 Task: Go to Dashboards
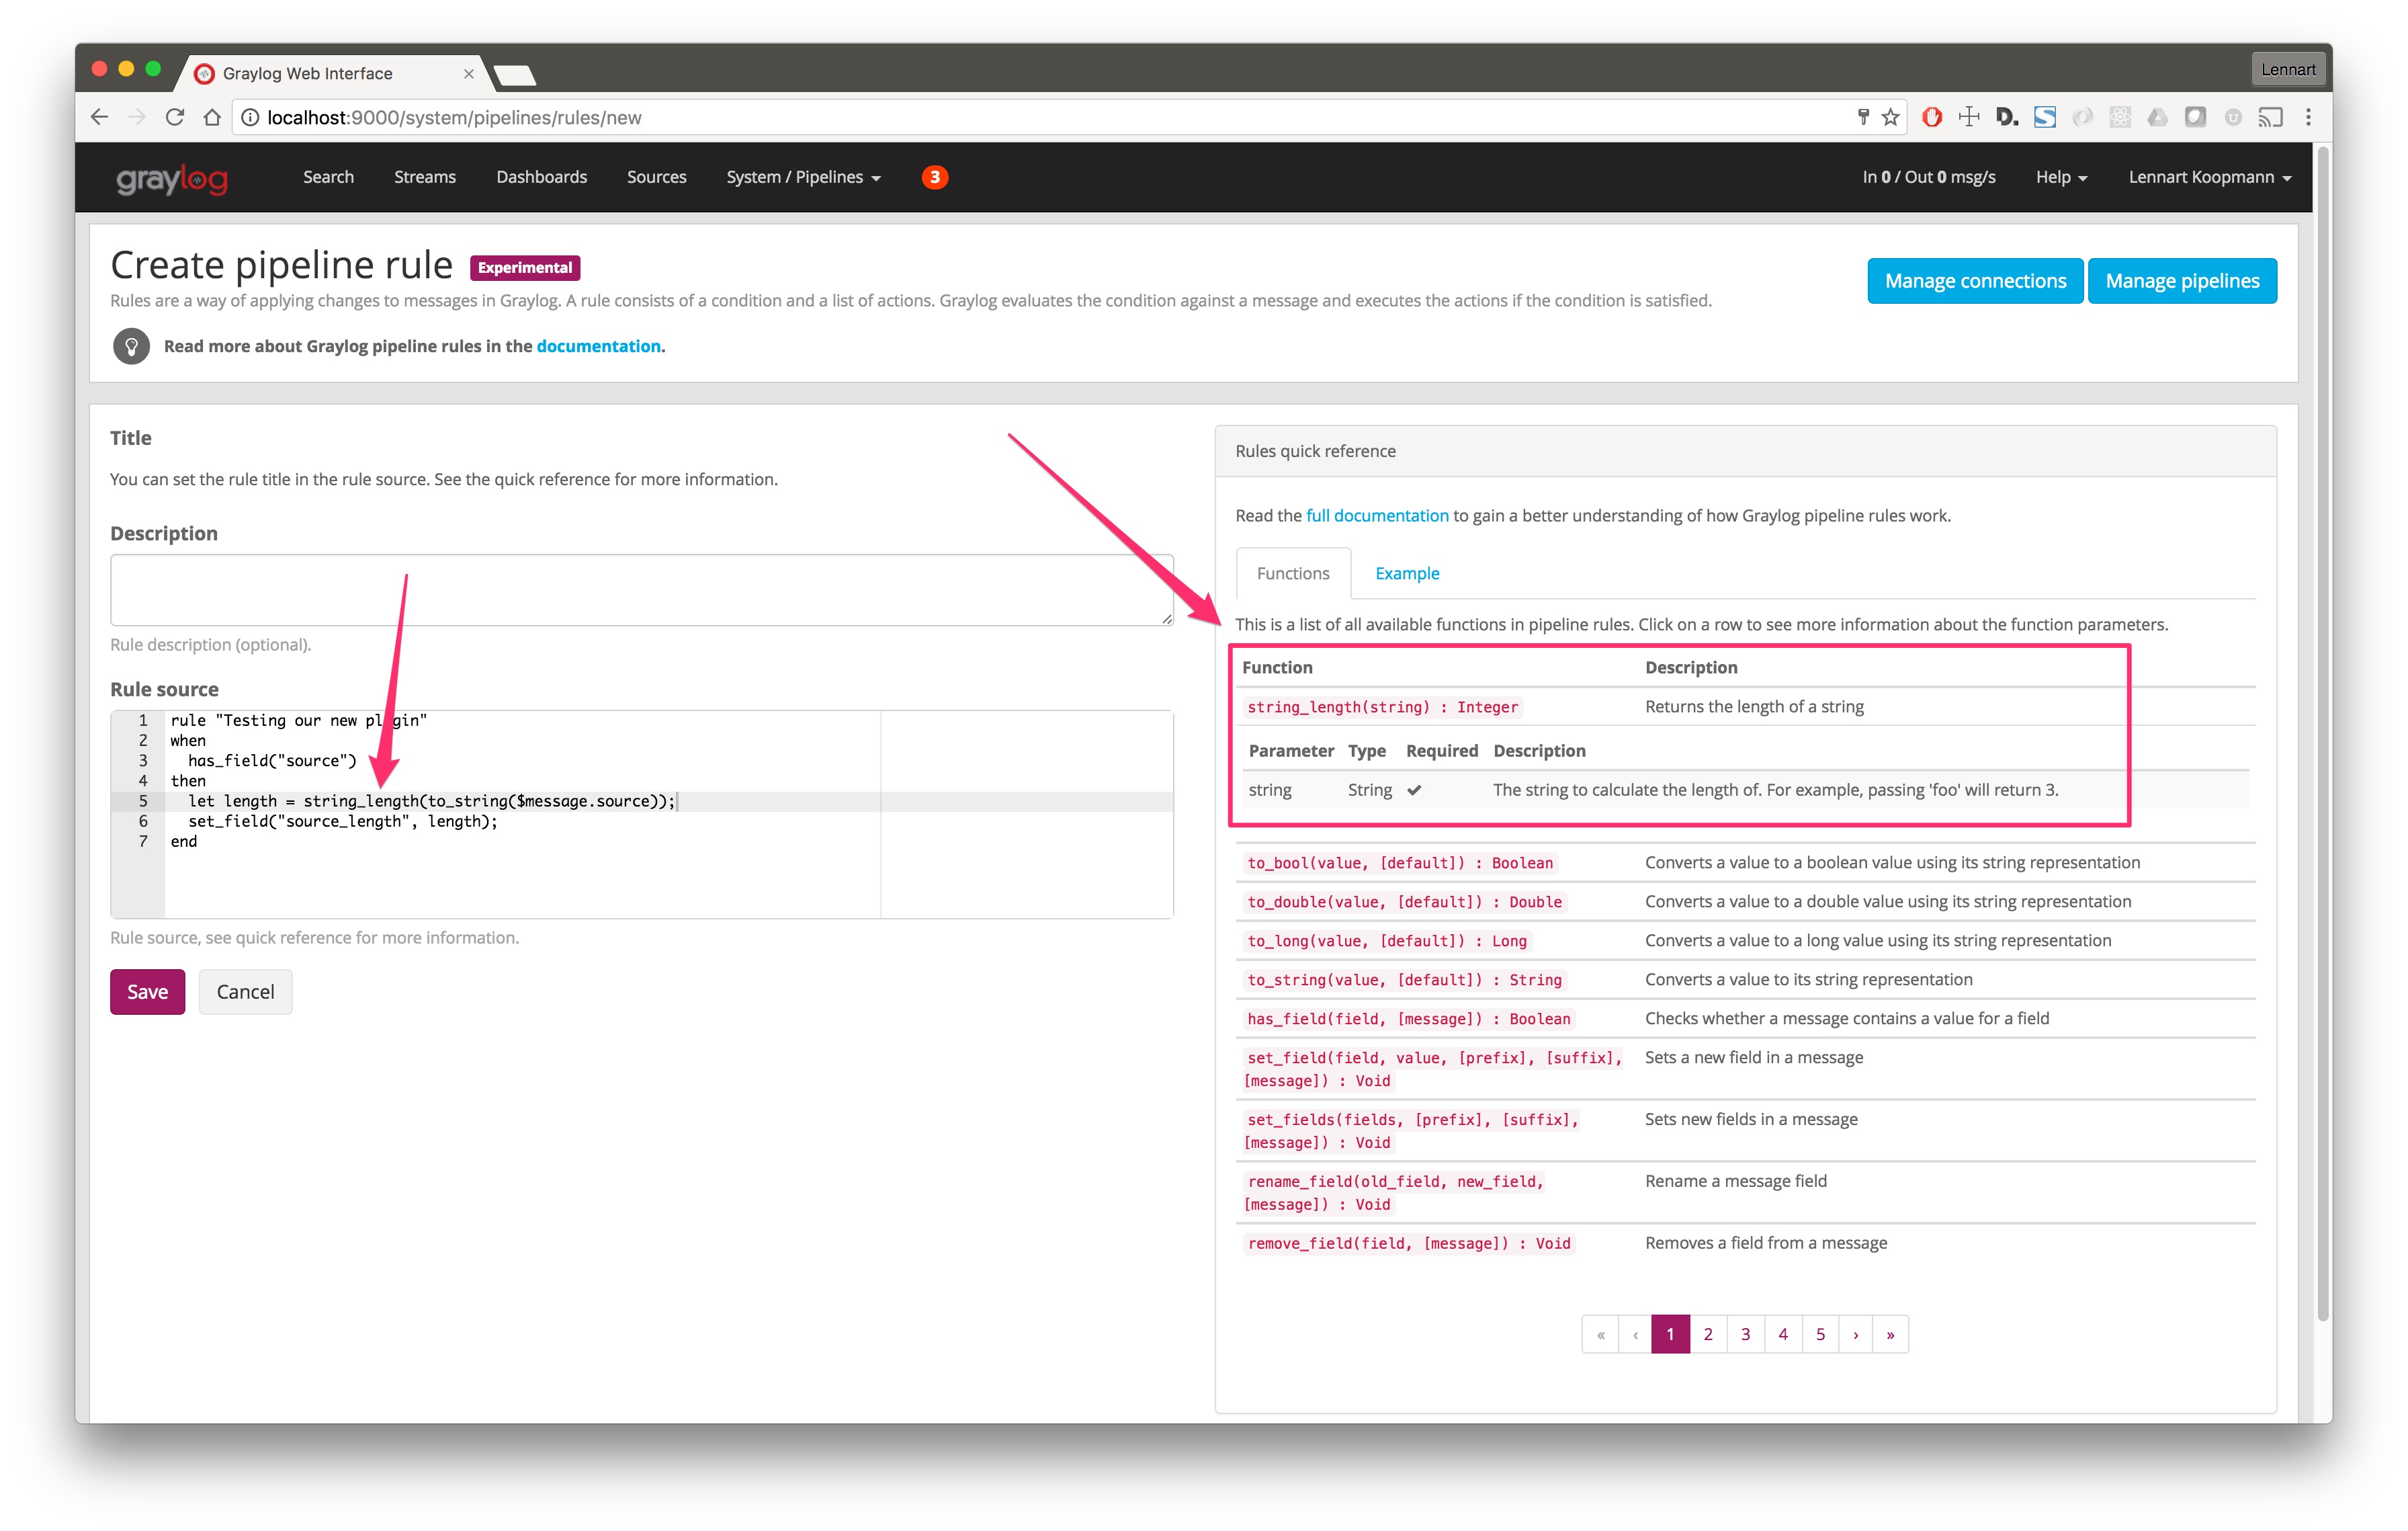click(x=541, y=177)
